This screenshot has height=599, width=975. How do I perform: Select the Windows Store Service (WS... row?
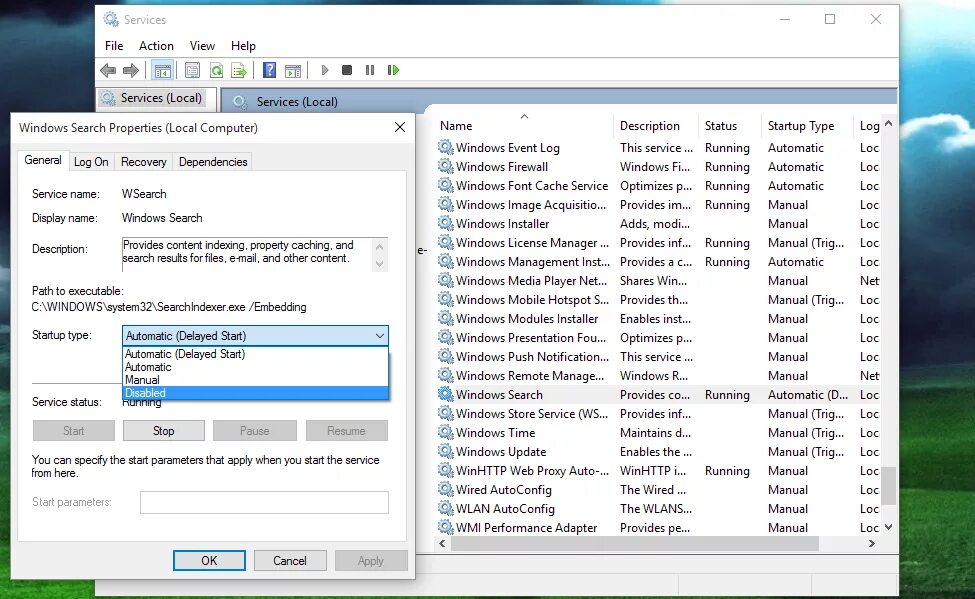point(658,414)
